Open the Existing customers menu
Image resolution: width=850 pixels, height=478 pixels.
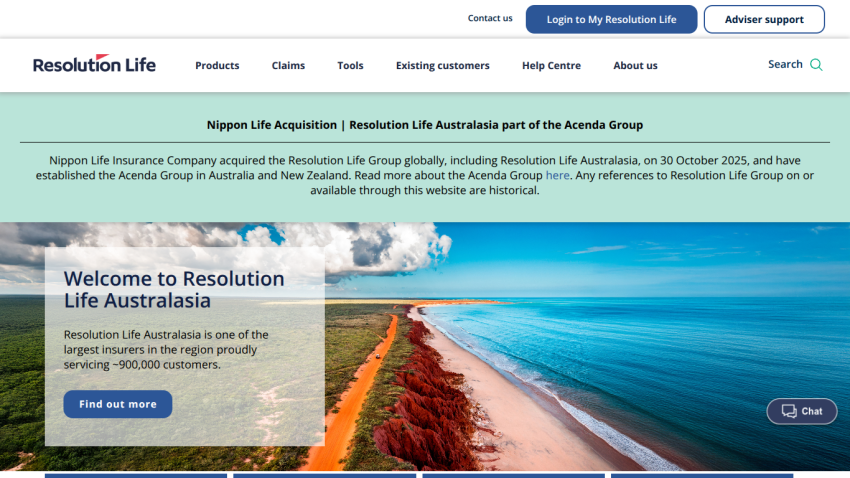442,66
